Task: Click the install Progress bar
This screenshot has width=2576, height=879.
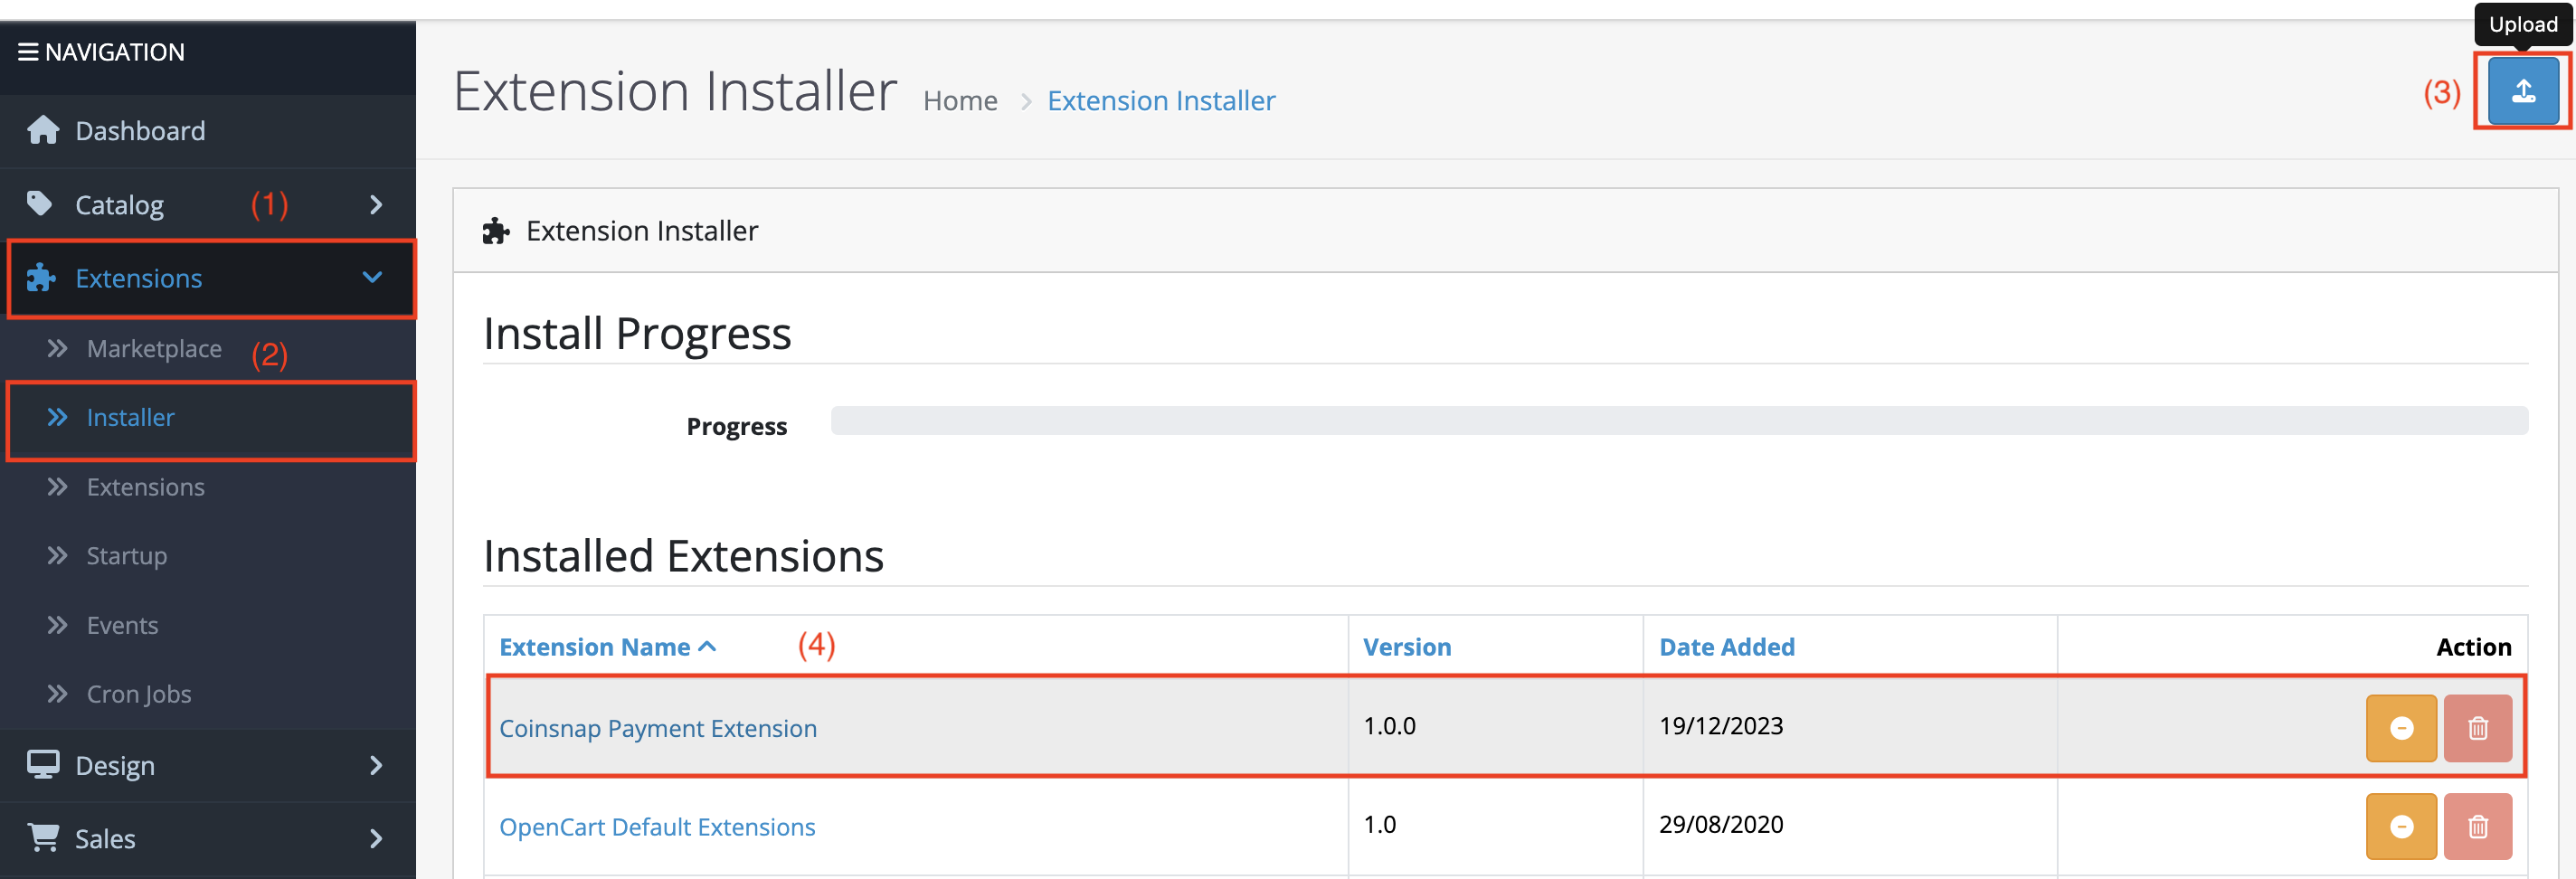Action: (x=1678, y=420)
